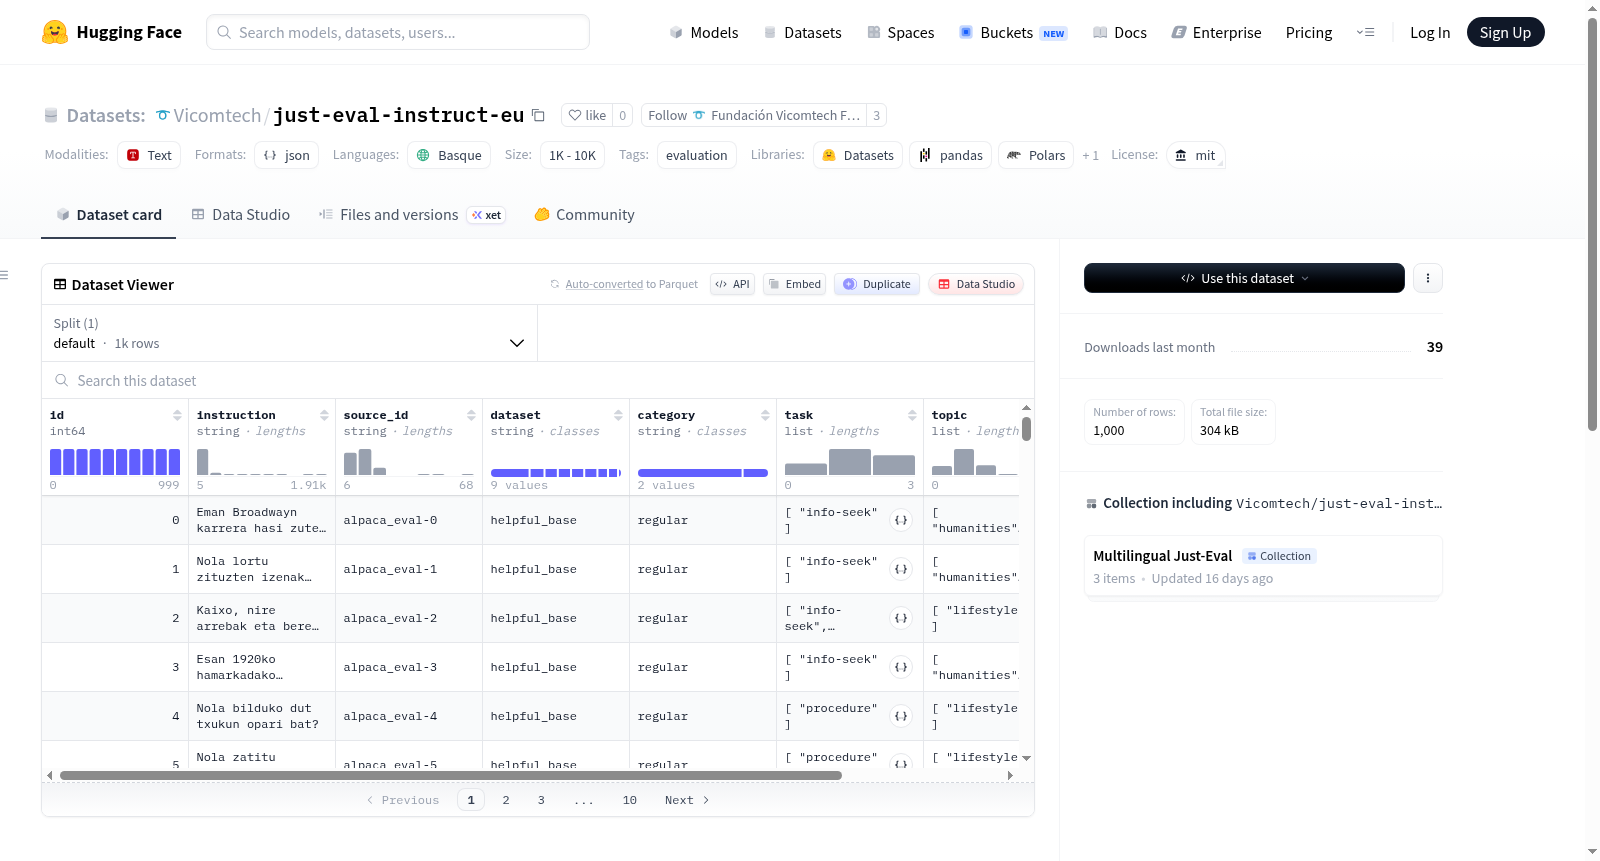Open Data Studio from the viewer header
Screen dimensions: 1600x861
tap(976, 284)
